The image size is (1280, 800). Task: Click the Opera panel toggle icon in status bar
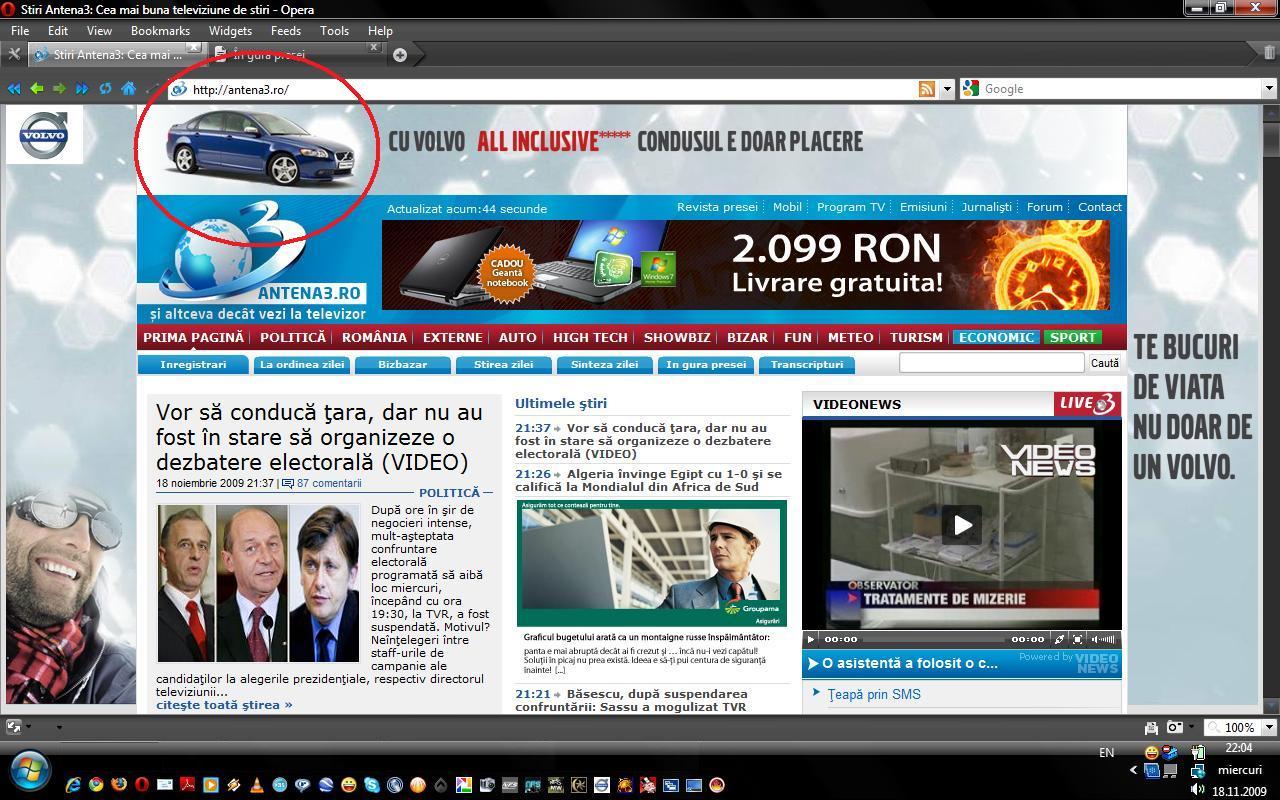click(x=14, y=727)
